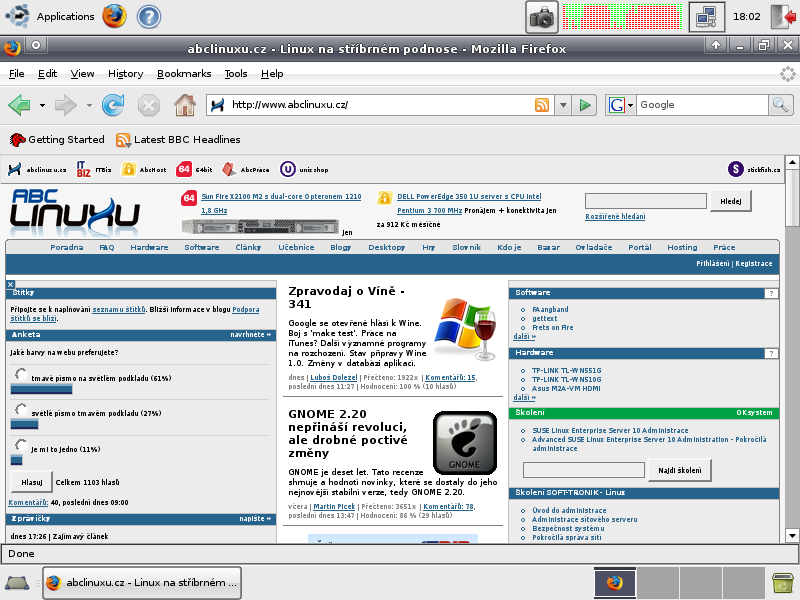Expand the URL bar history dropdown
This screenshot has height=600, width=800.
tap(563, 105)
